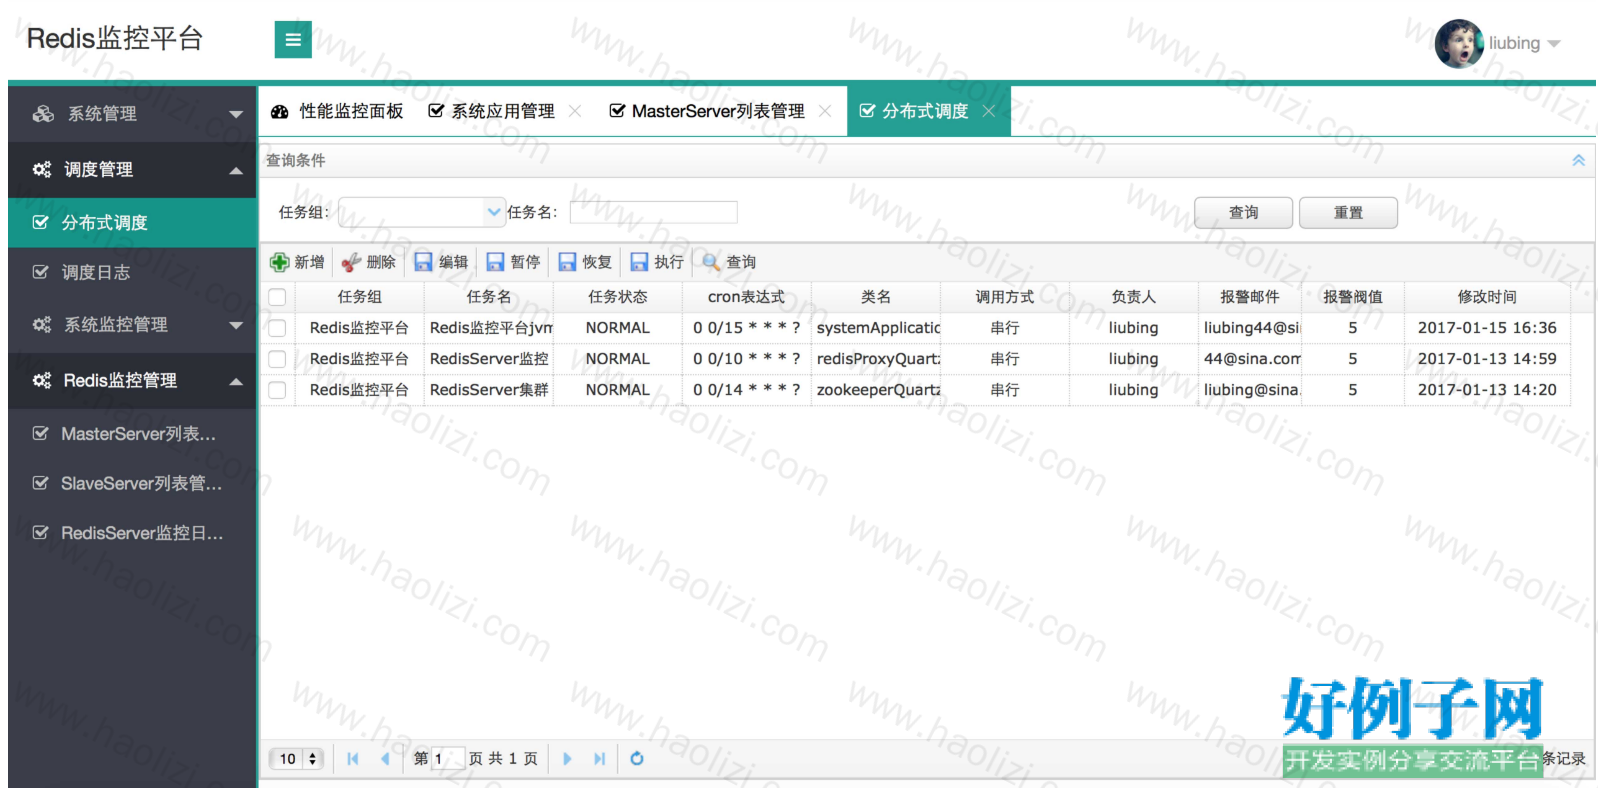Image resolution: width=1598 pixels, height=788 pixels.
Task: Go to the next page of results
Action: pos(567,759)
